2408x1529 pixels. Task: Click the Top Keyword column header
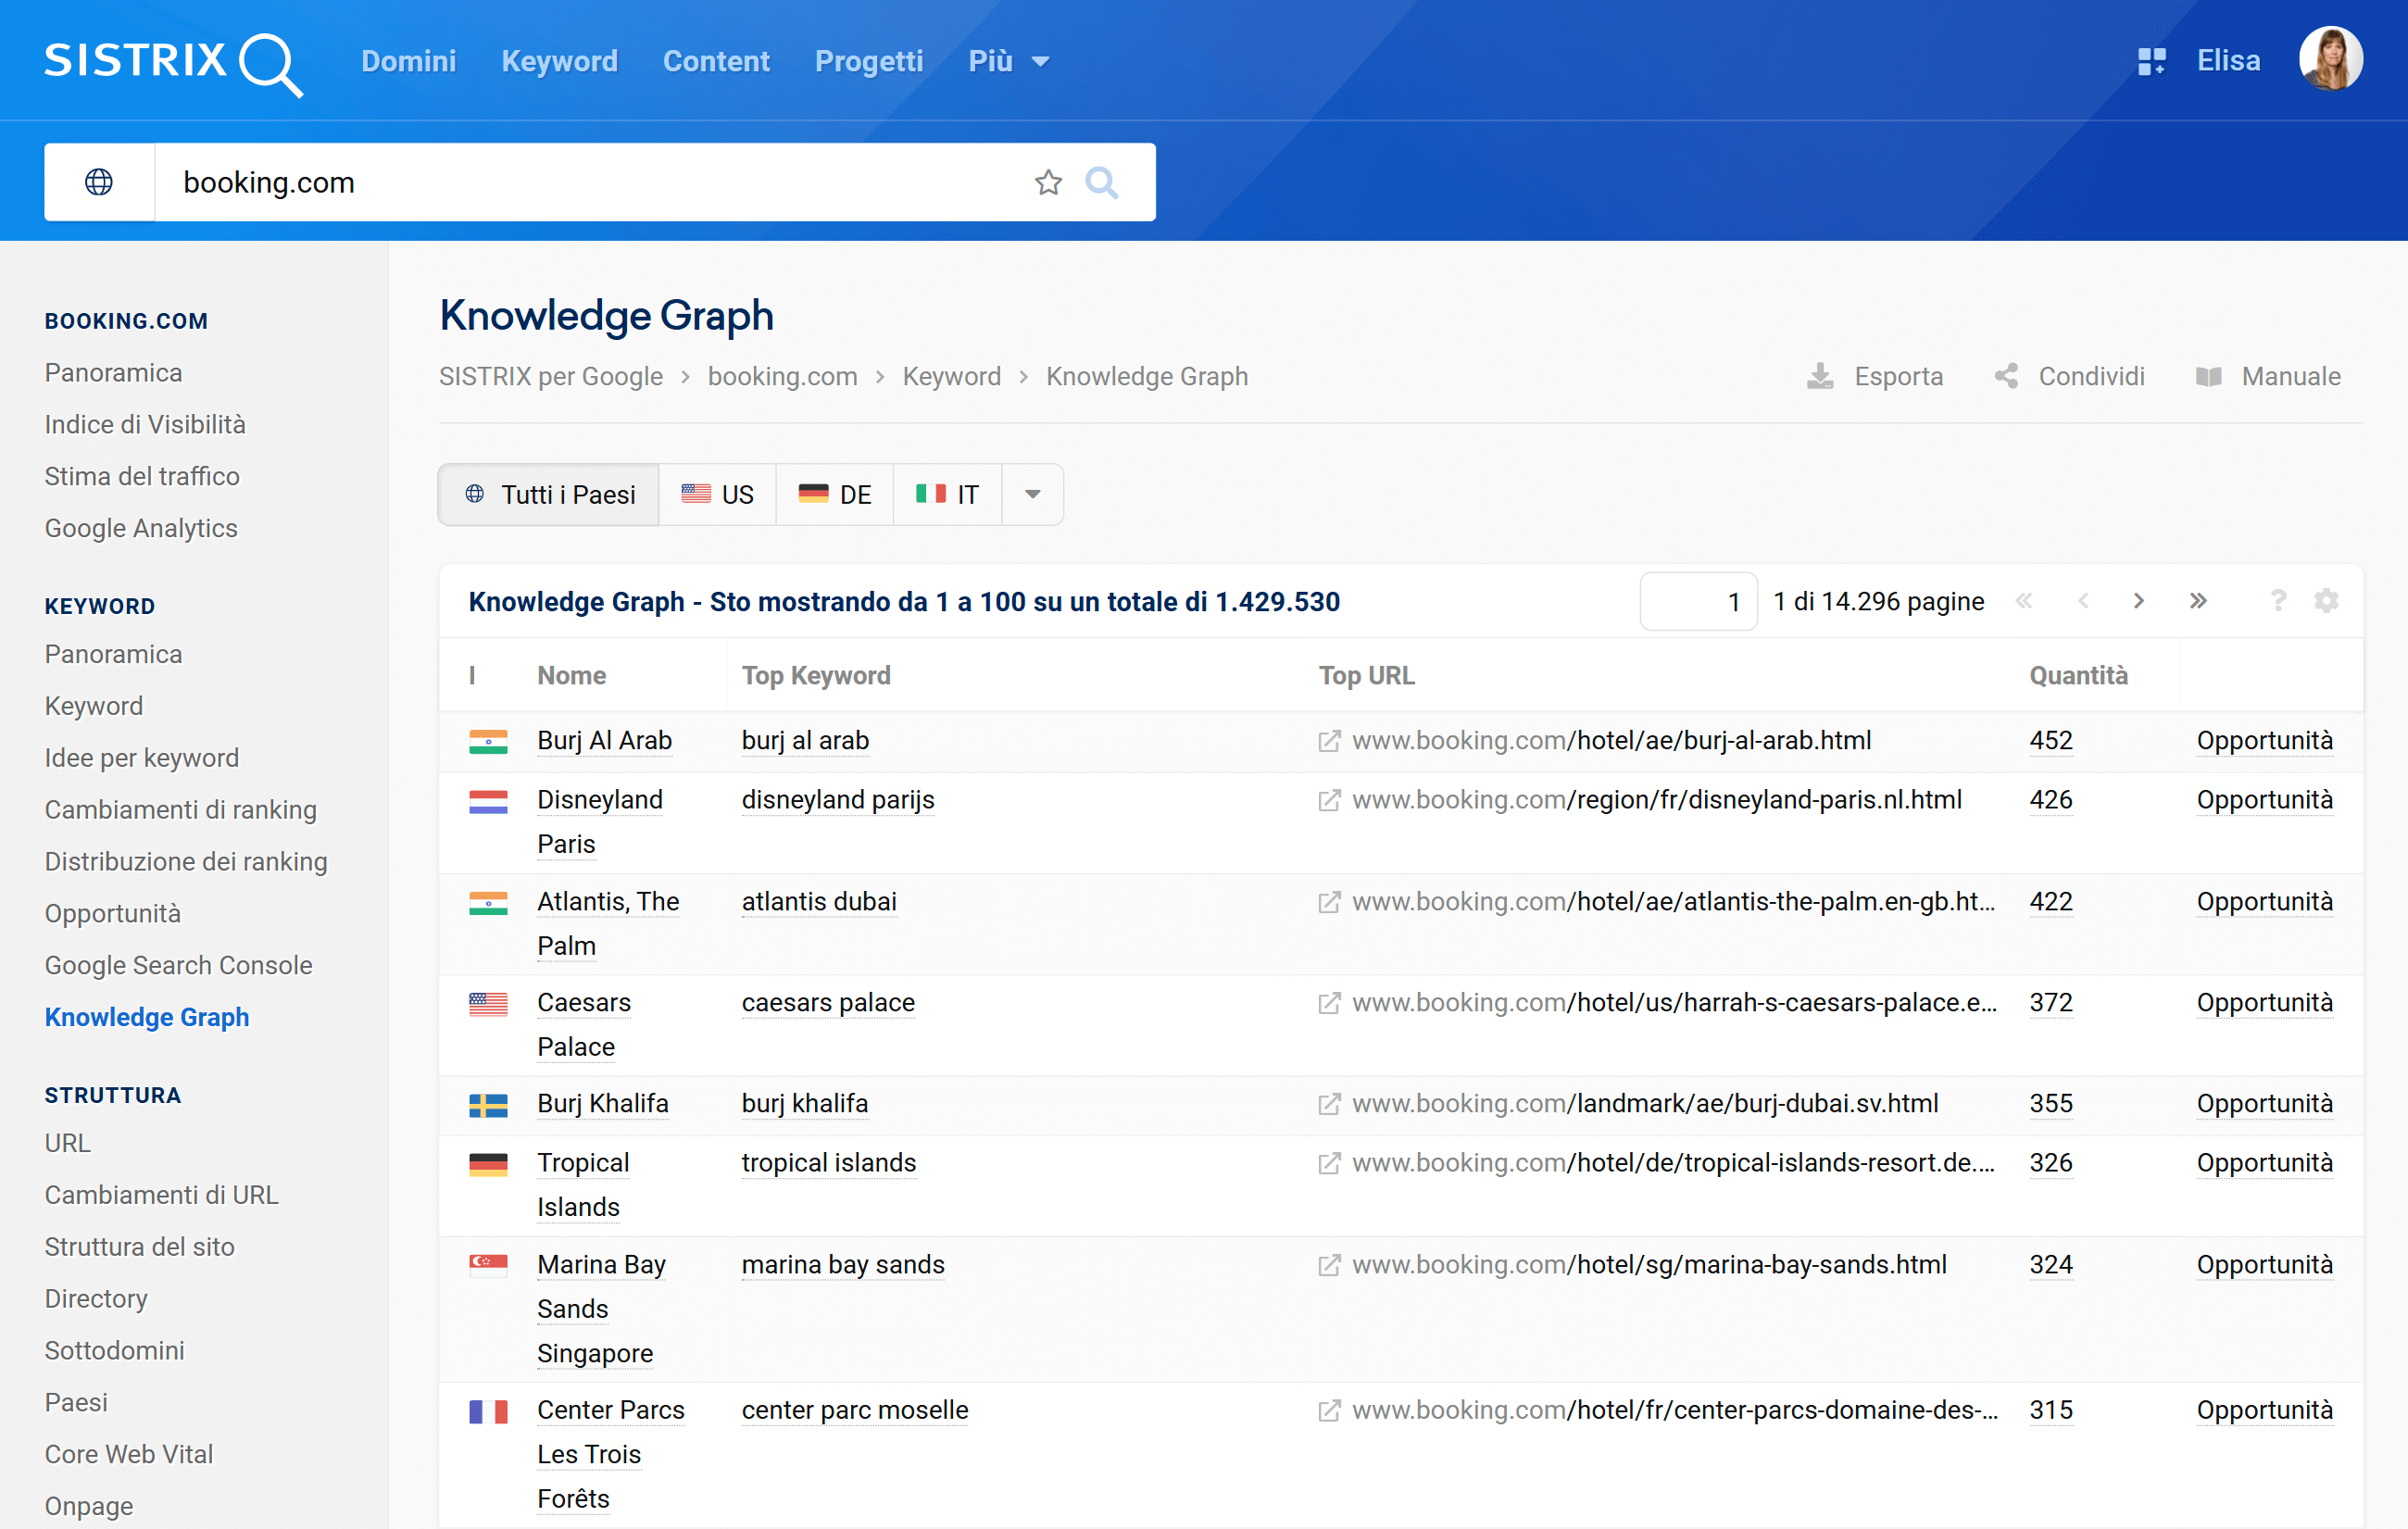click(x=816, y=676)
